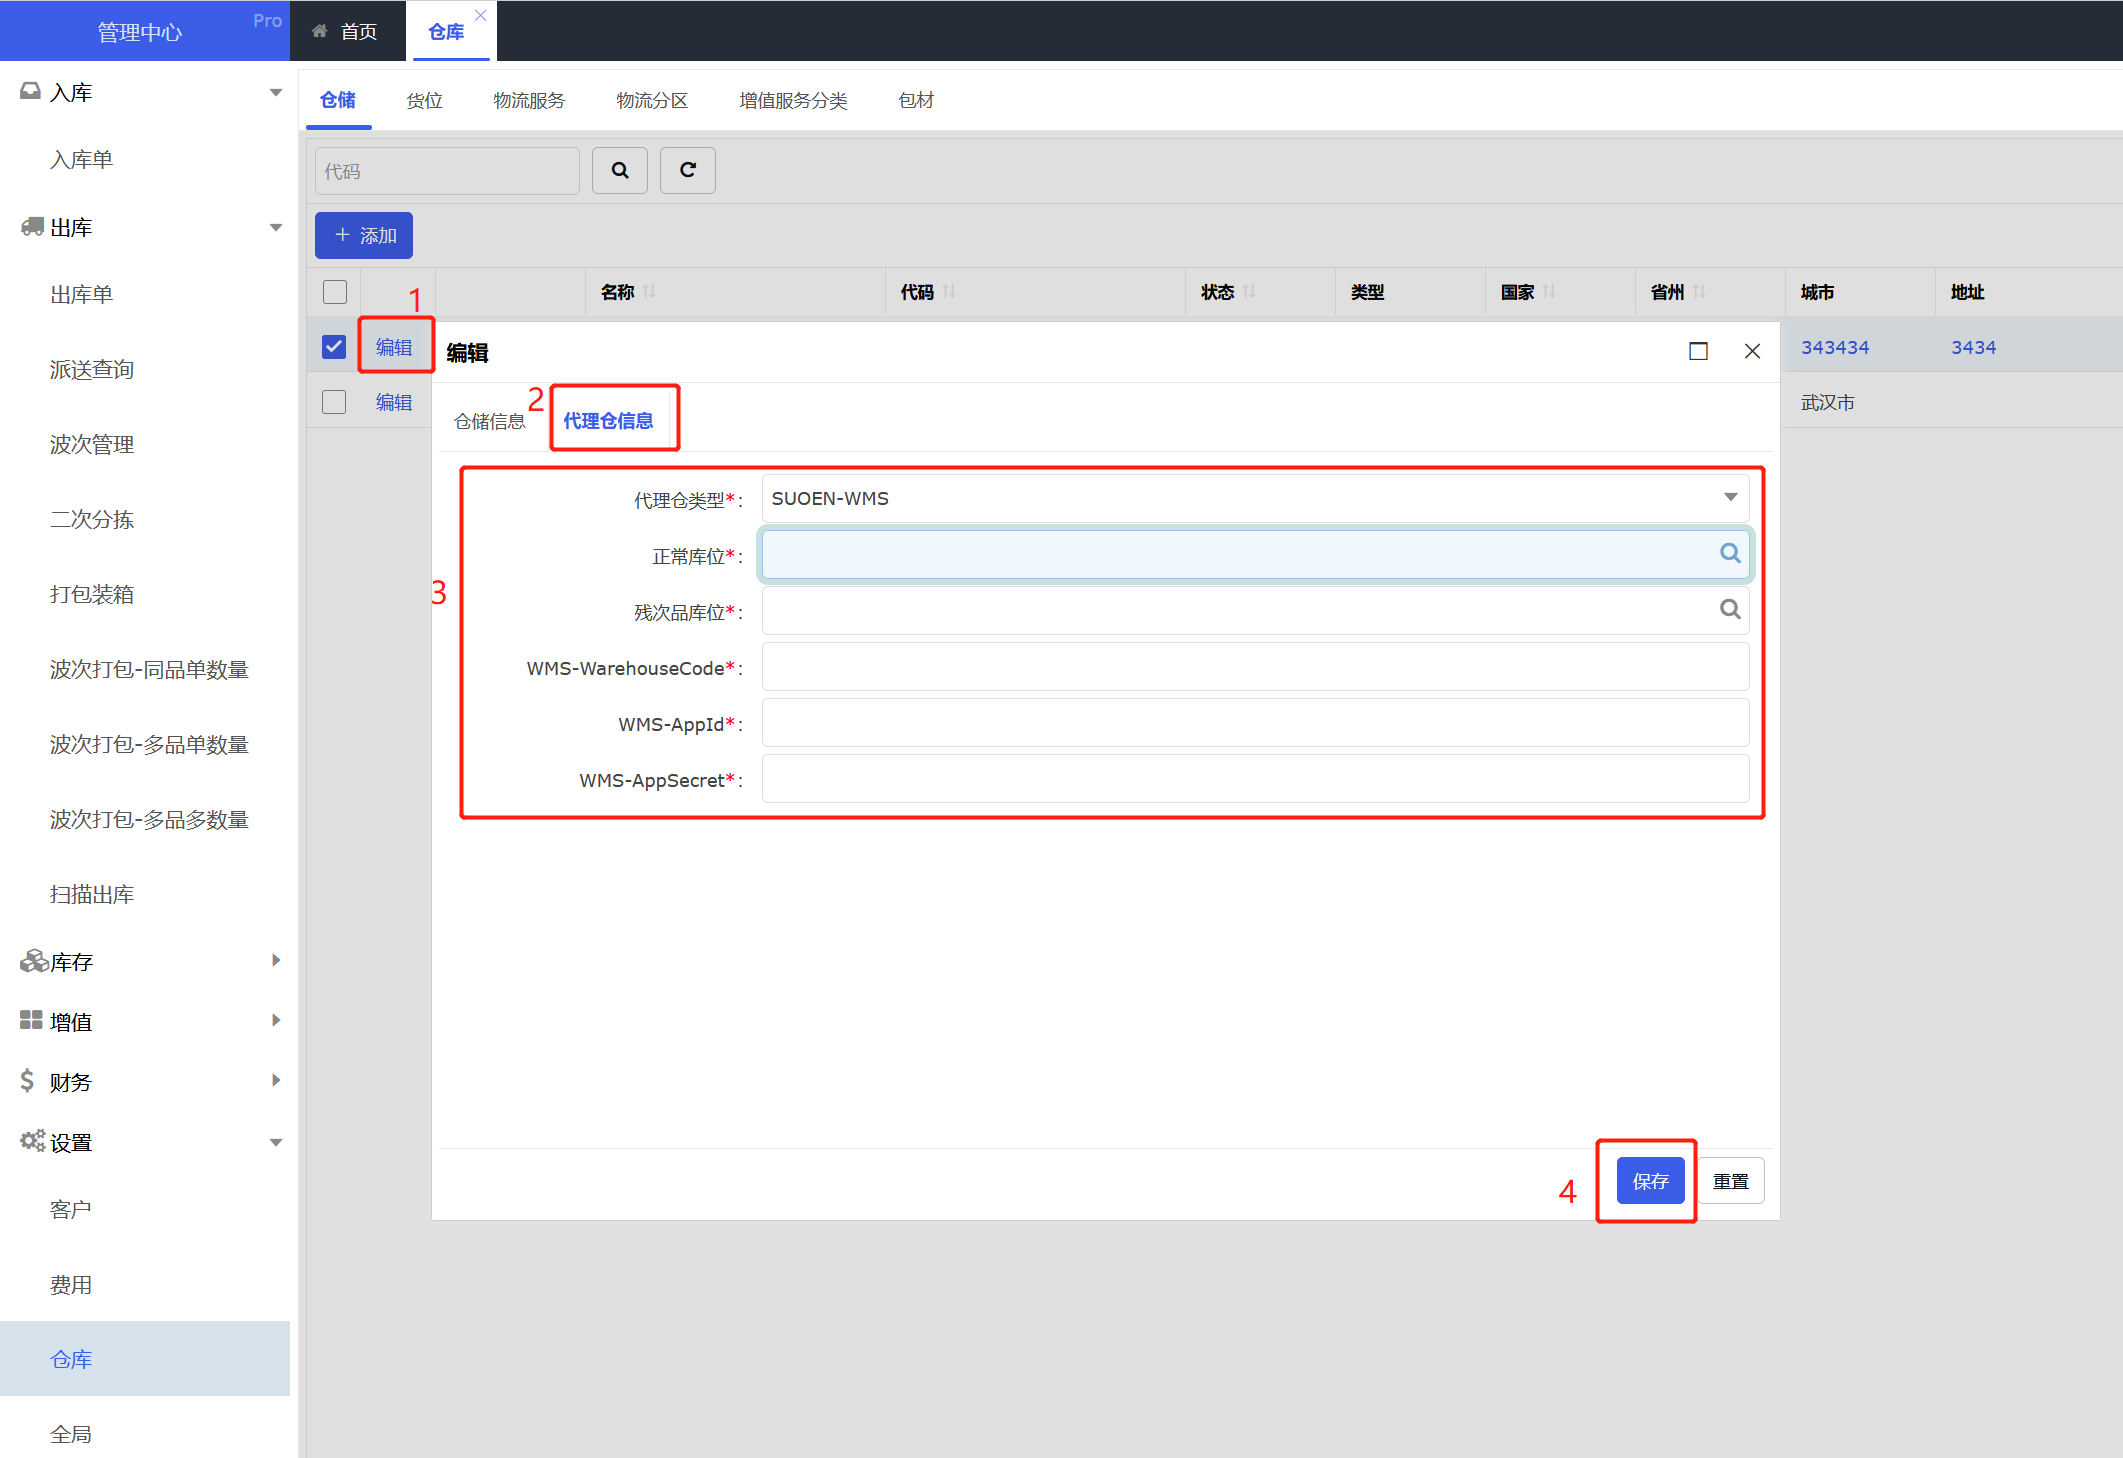Viewport: 2123px width, 1458px height.
Task: Switch to the 仓储 tab
Action: pos(338,100)
